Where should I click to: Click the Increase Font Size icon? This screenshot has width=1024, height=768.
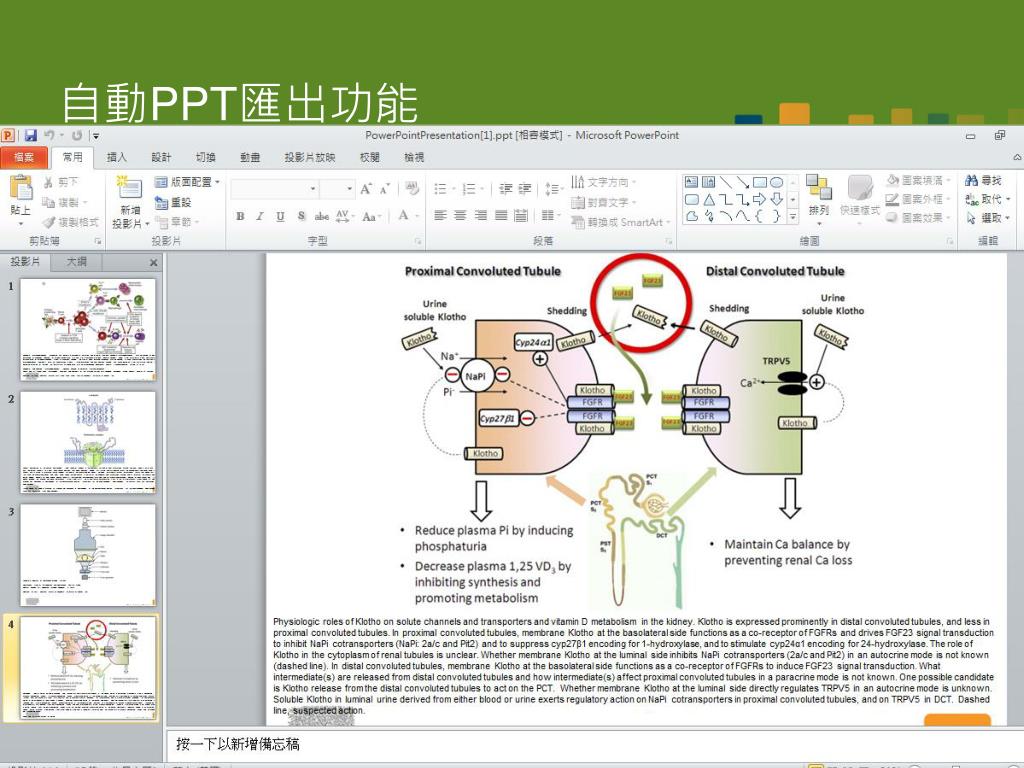click(367, 188)
